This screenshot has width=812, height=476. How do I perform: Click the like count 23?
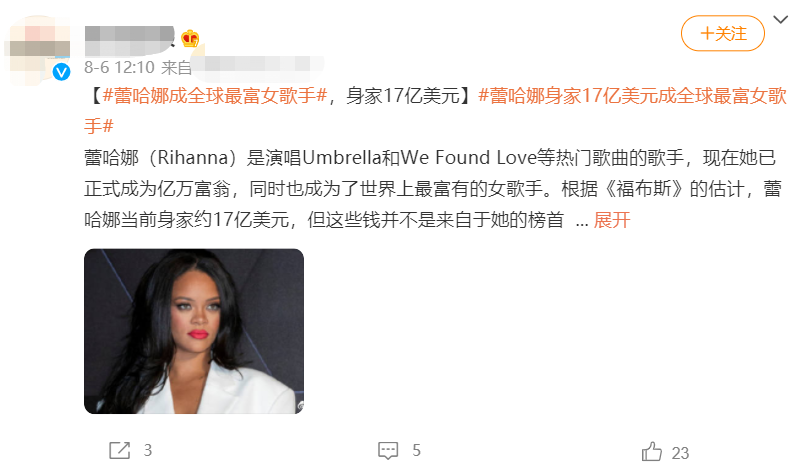coord(680,453)
